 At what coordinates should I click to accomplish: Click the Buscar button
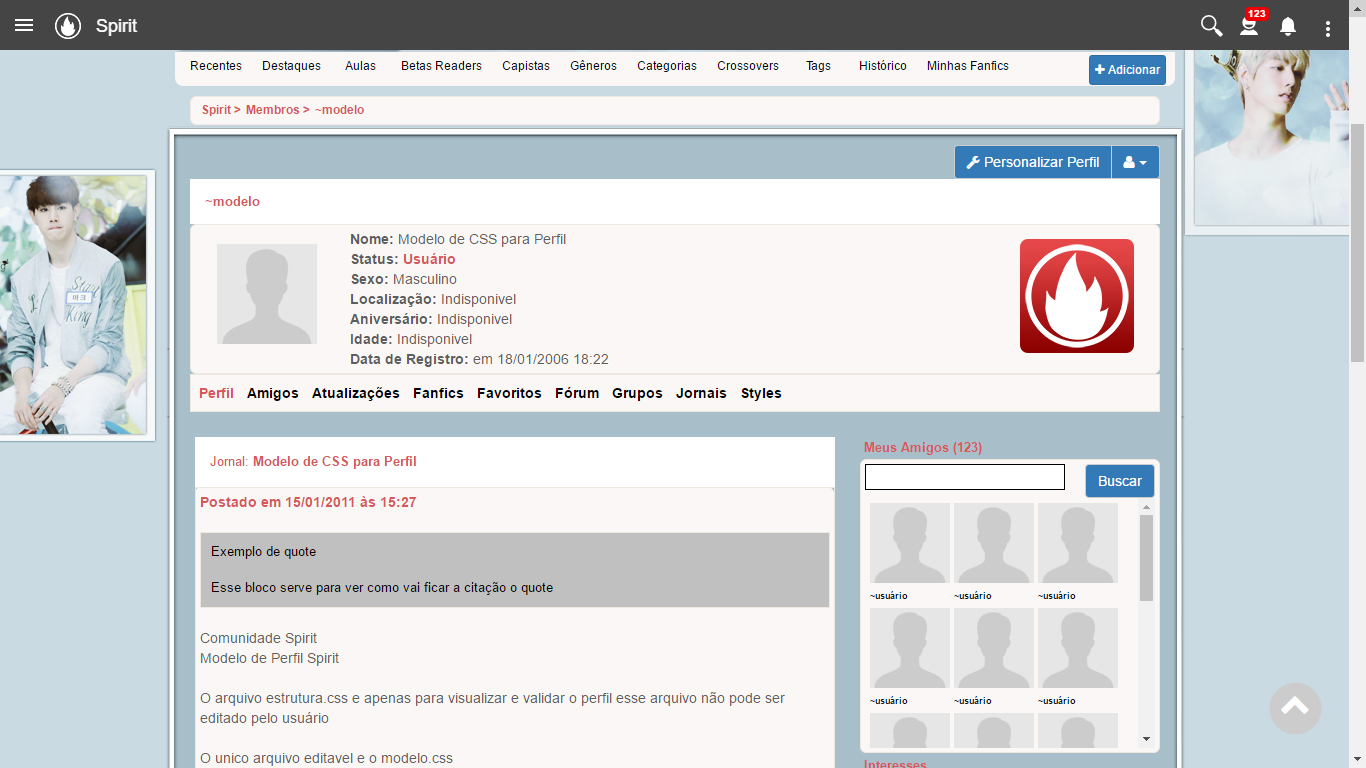[1120, 481]
